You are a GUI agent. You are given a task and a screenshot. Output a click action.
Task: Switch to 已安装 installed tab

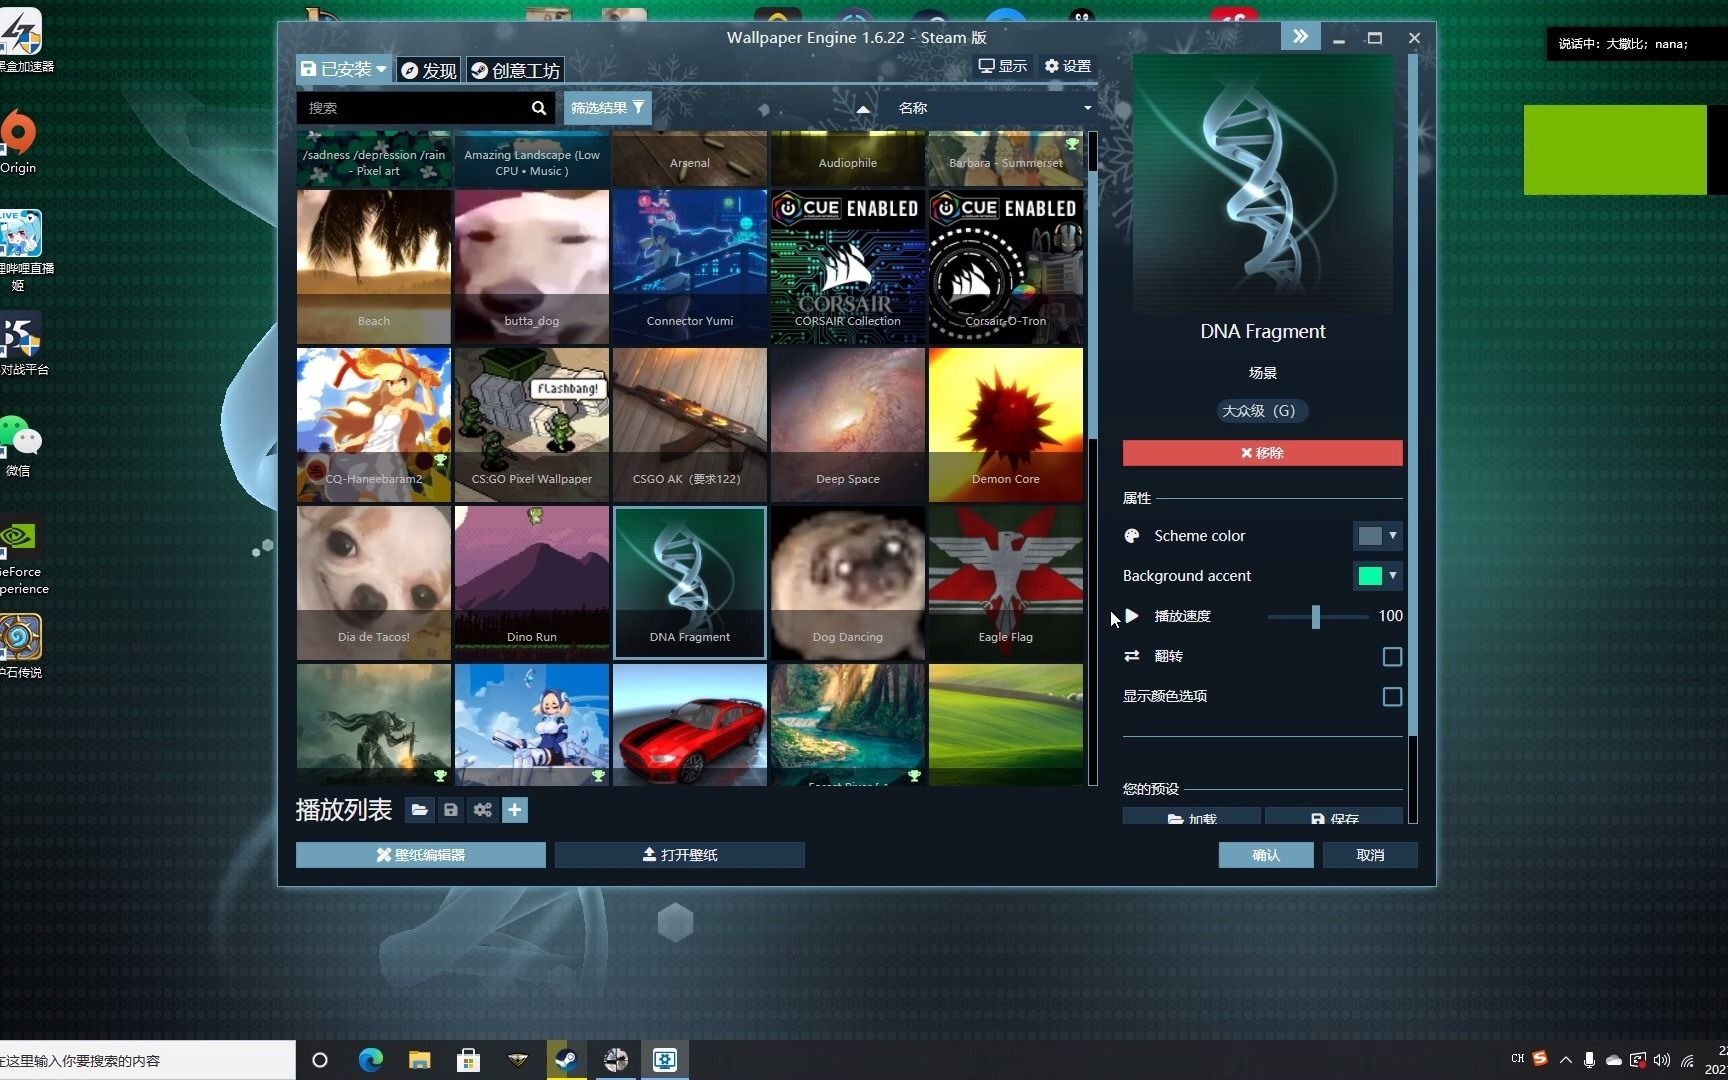[343, 69]
